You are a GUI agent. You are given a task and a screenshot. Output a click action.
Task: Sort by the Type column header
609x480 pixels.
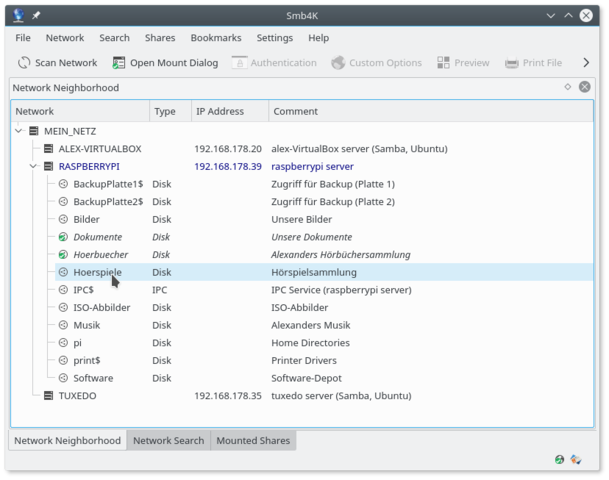[171, 111]
